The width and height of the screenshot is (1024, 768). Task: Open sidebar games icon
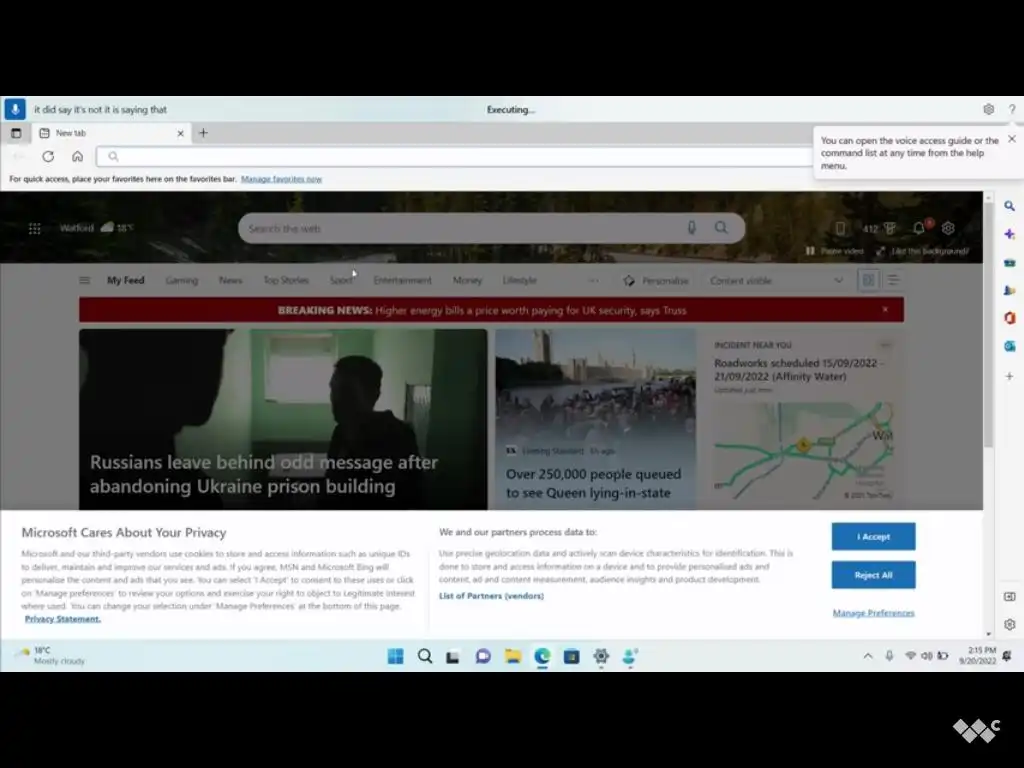[1010, 291]
